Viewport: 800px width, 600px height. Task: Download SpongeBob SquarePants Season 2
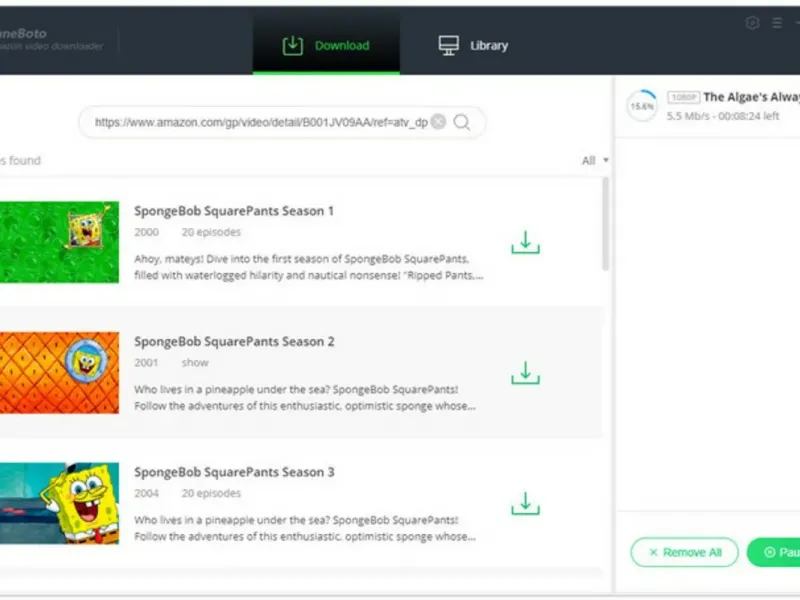pyautogui.click(x=526, y=373)
